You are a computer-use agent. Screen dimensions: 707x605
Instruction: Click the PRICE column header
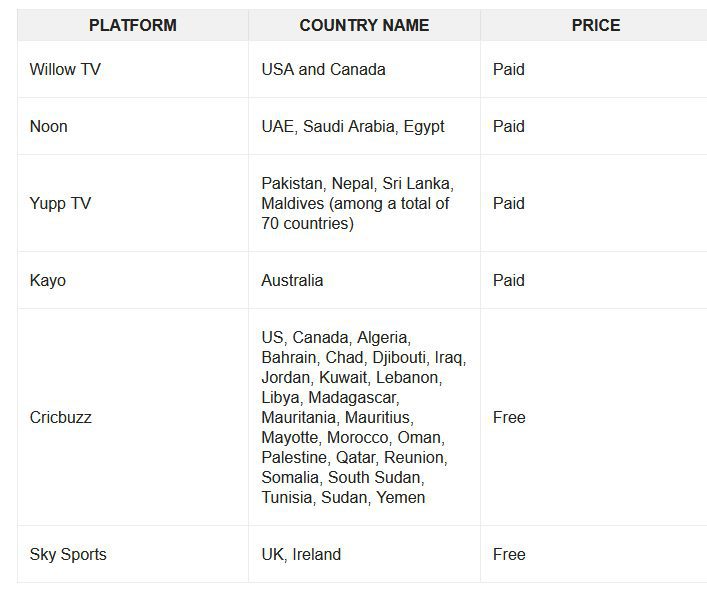(596, 25)
